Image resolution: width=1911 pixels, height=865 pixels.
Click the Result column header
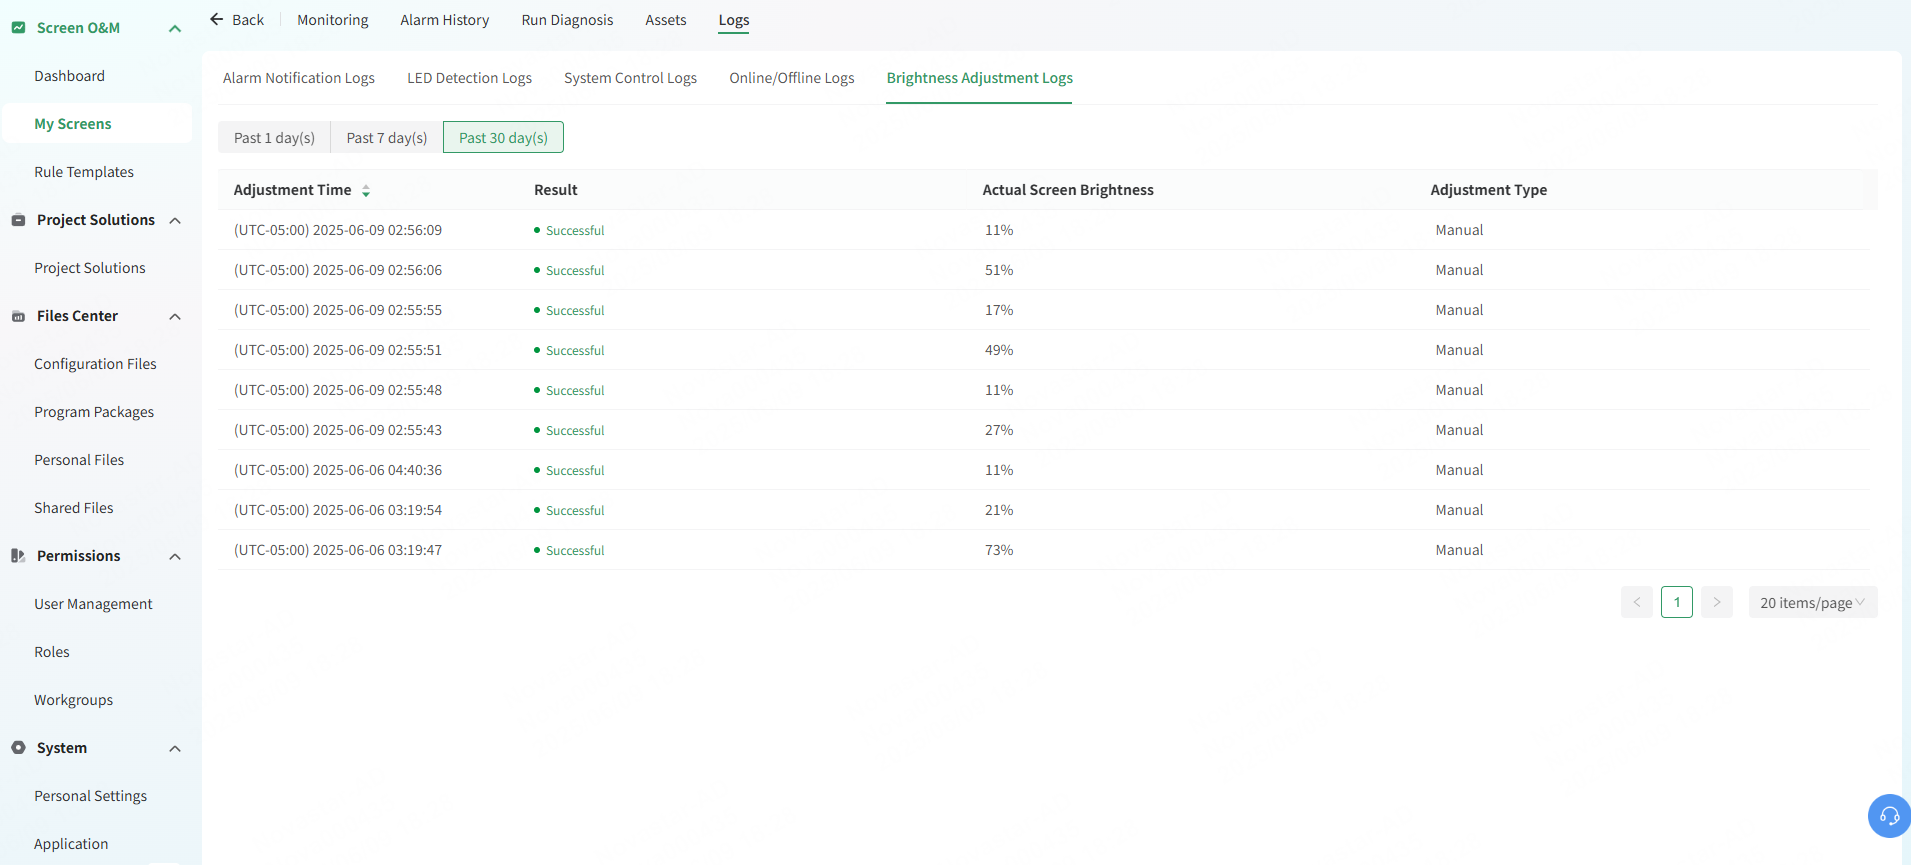[556, 190]
